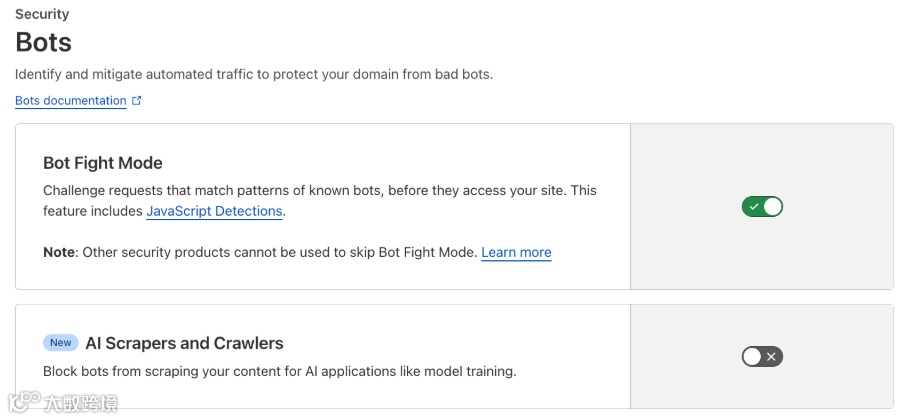
Task: Click the green checkmark in the toggle
Action: (x=753, y=207)
